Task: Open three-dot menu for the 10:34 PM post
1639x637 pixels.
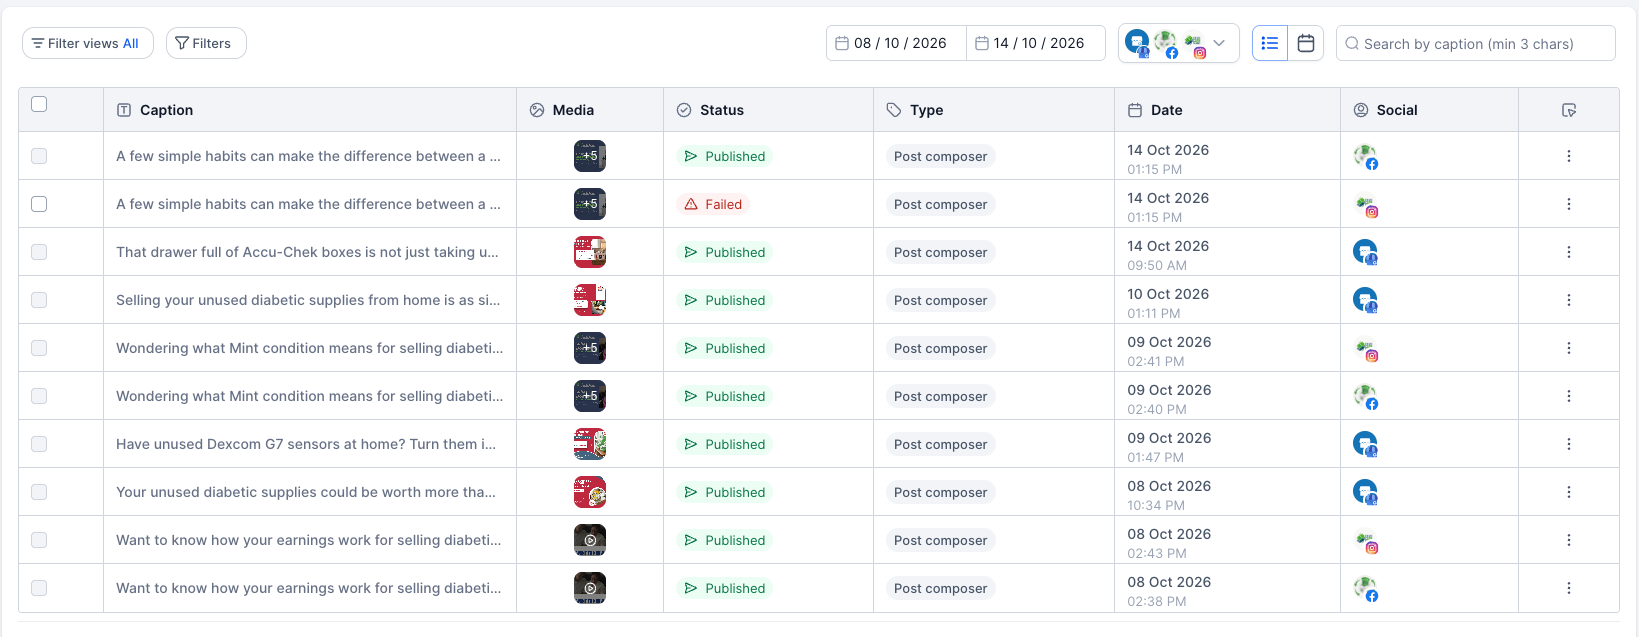Action: click(x=1569, y=492)
